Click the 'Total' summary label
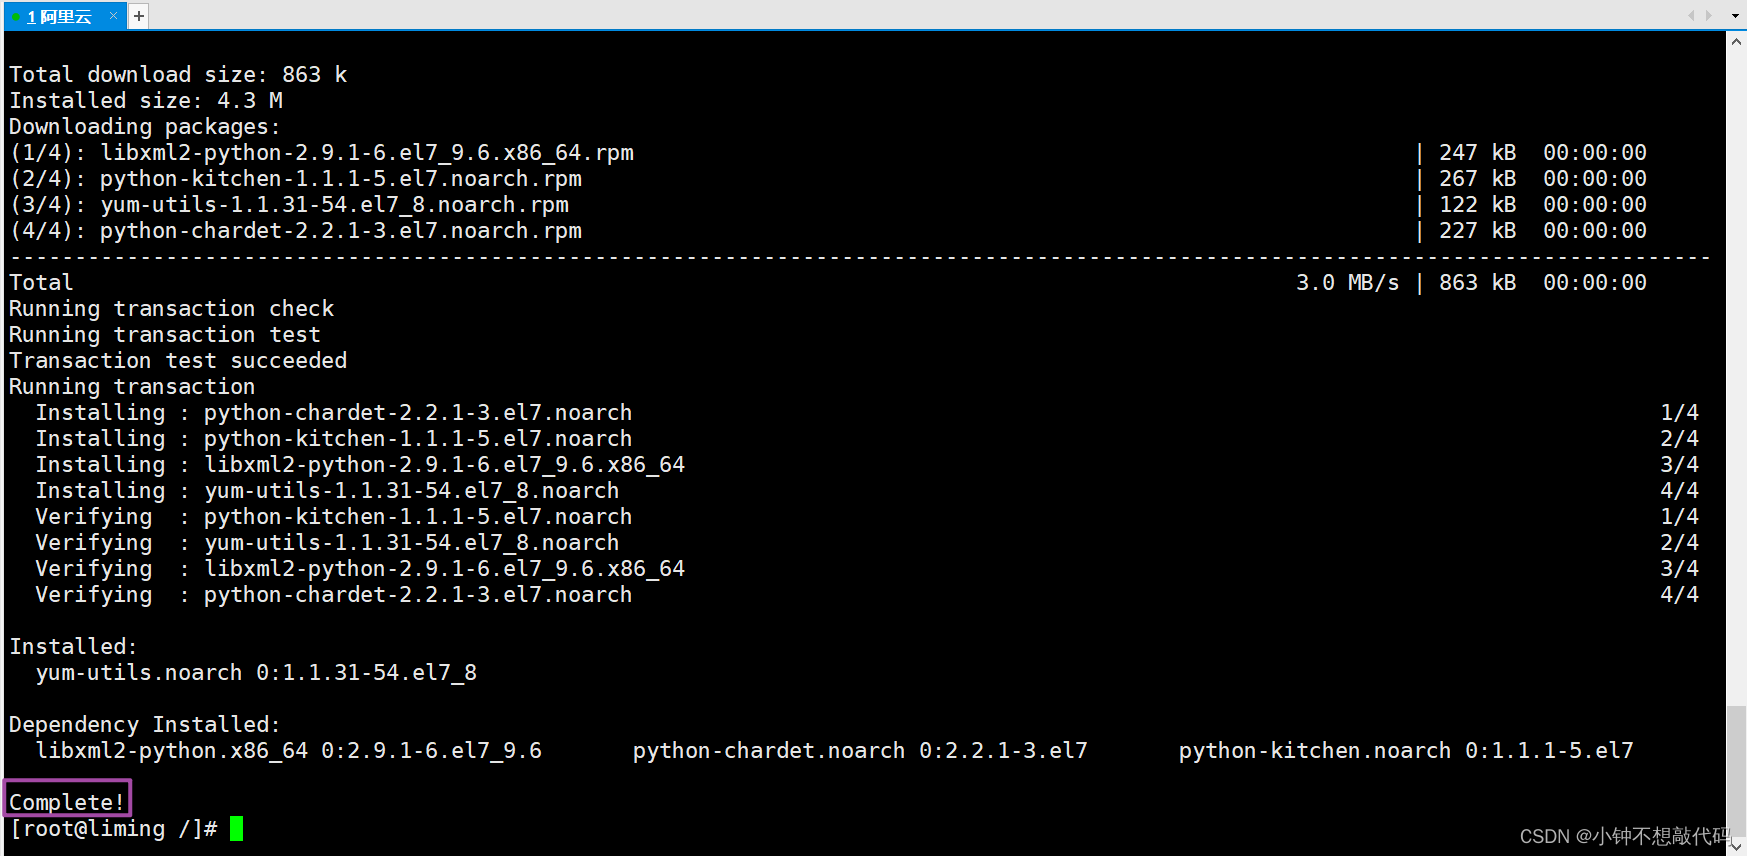The width and height of the screenshot is (1747, 856). [41, 283]
